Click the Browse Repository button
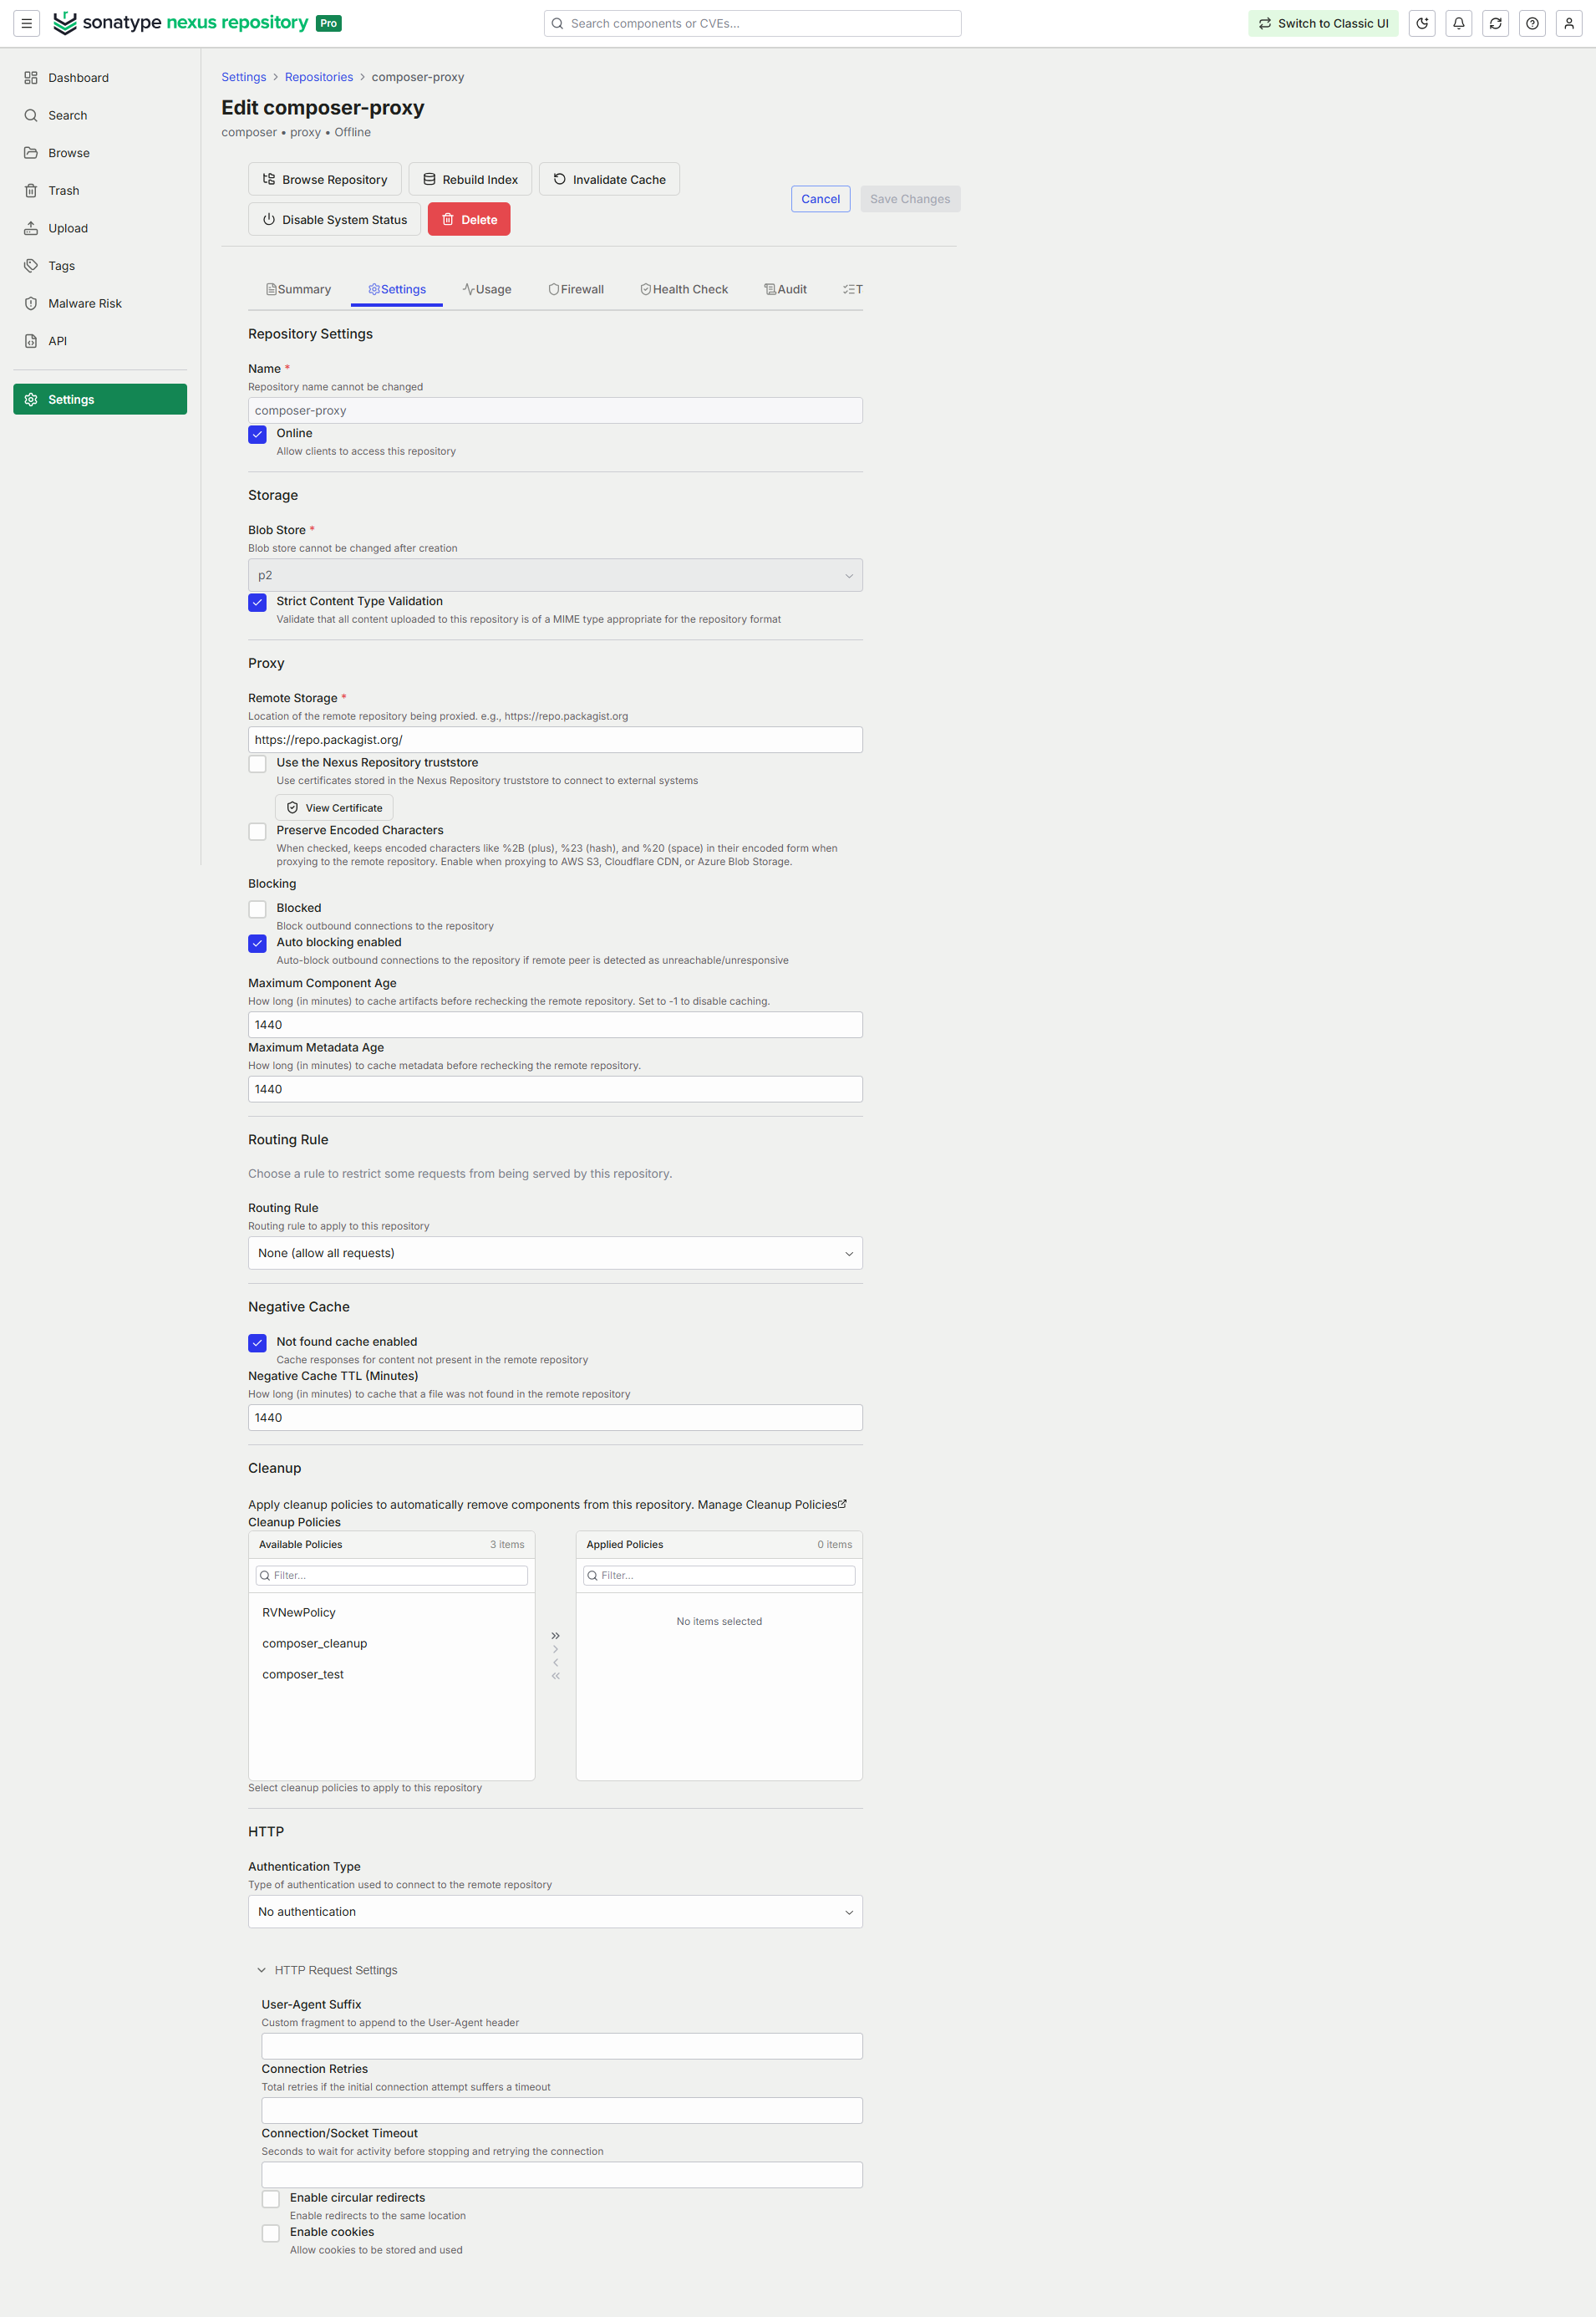Image resolution: width=1596 pixels, height=2317 pixels. (x=325, y=179)
